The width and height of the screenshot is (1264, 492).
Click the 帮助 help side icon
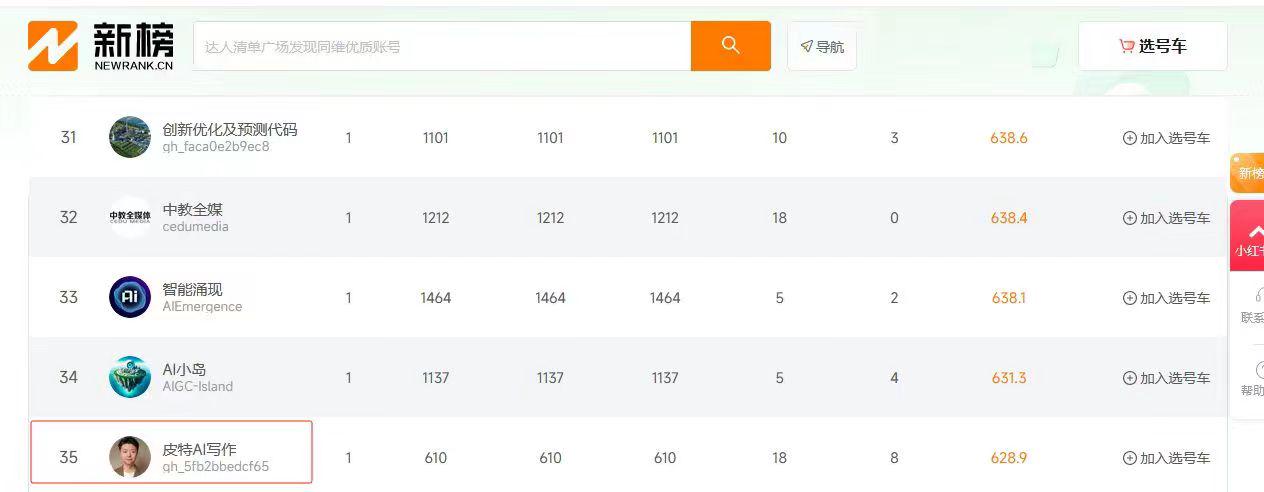coord(1251,379)
